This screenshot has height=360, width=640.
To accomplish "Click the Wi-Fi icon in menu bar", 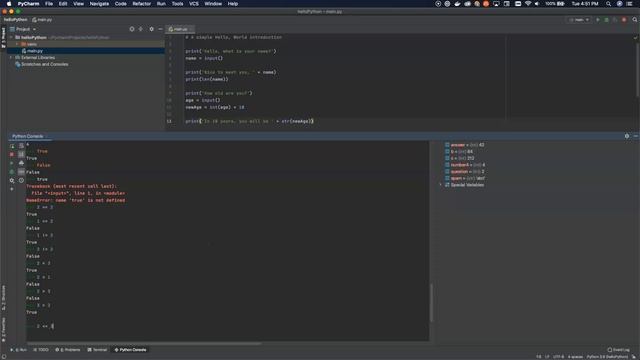I will coord(528,4).
